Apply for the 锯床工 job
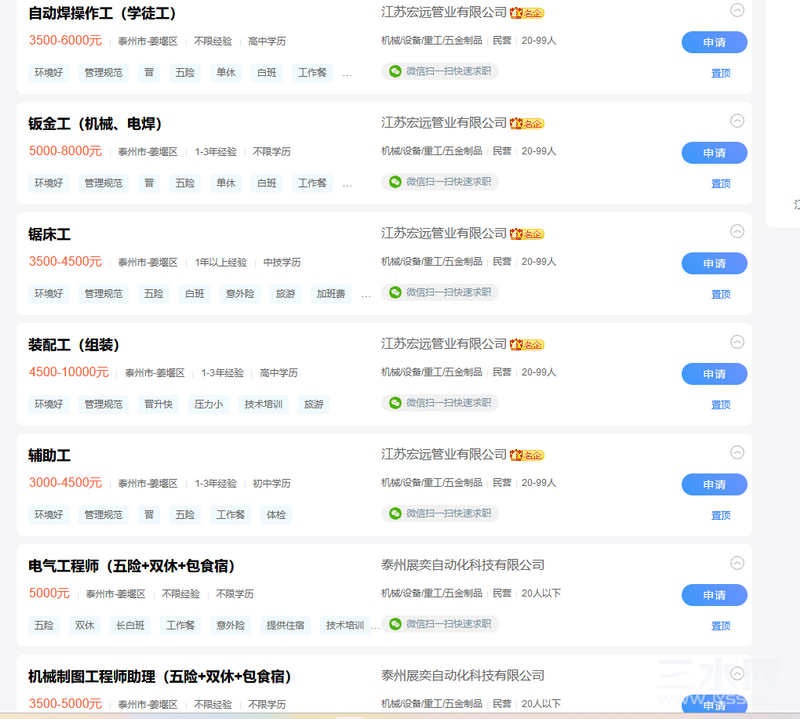The height and width of the screenshot is (719, 800). coord(714,263)
